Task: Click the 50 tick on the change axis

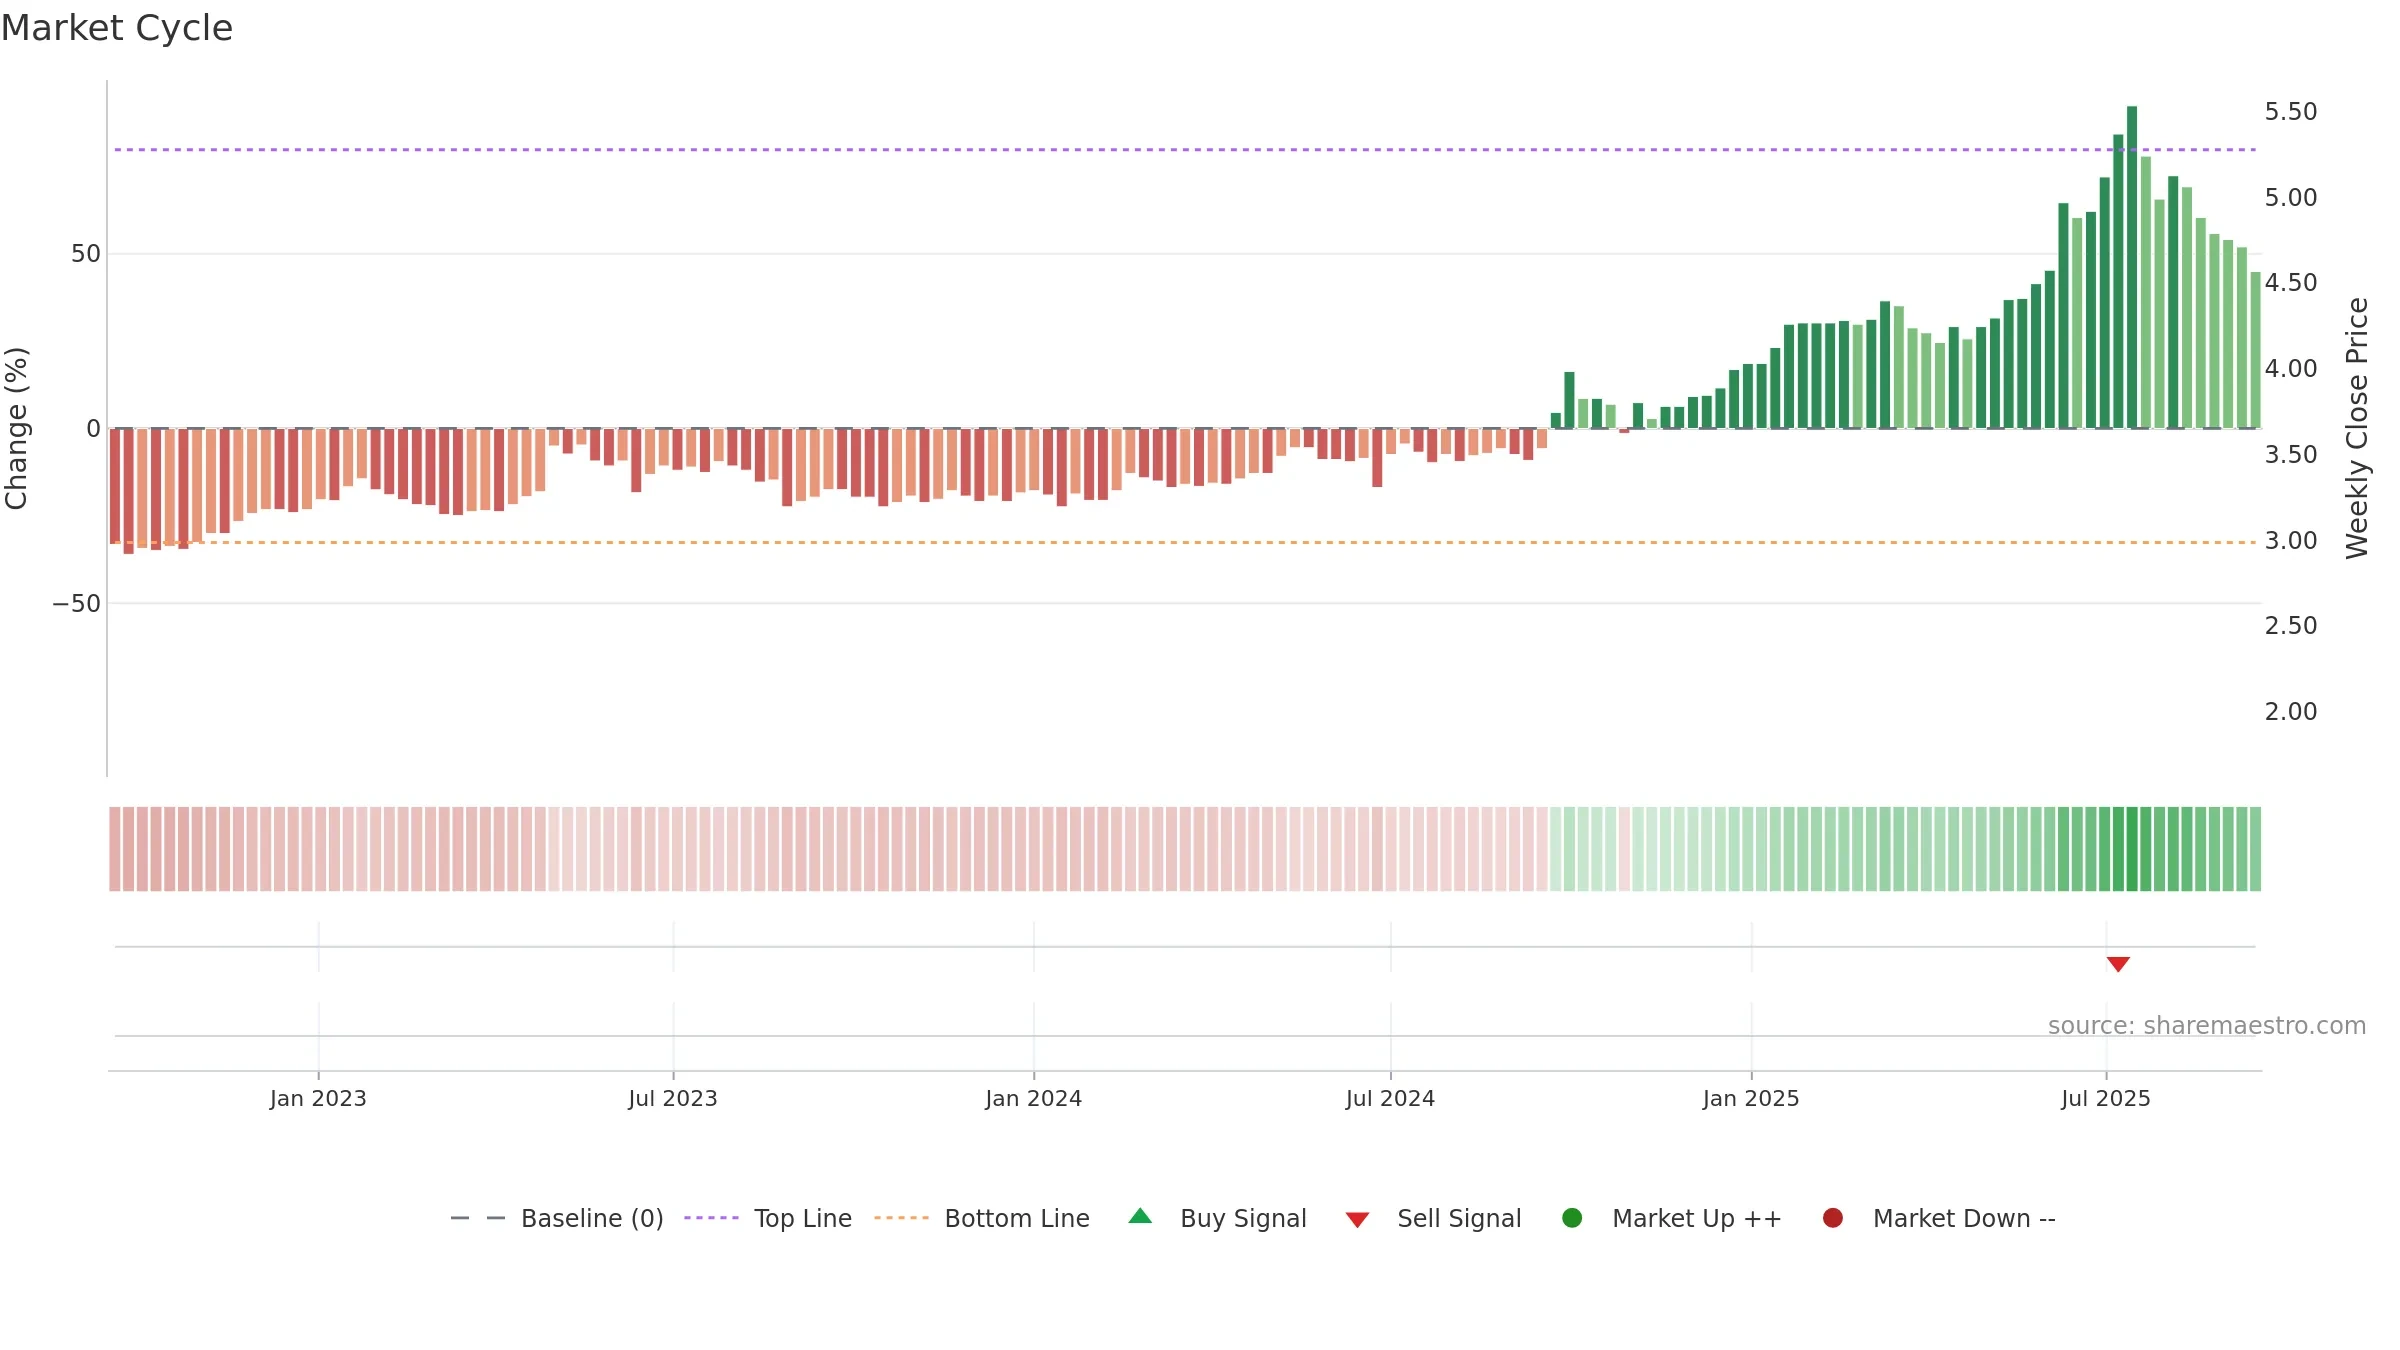Action: click(x=86, y=254)
